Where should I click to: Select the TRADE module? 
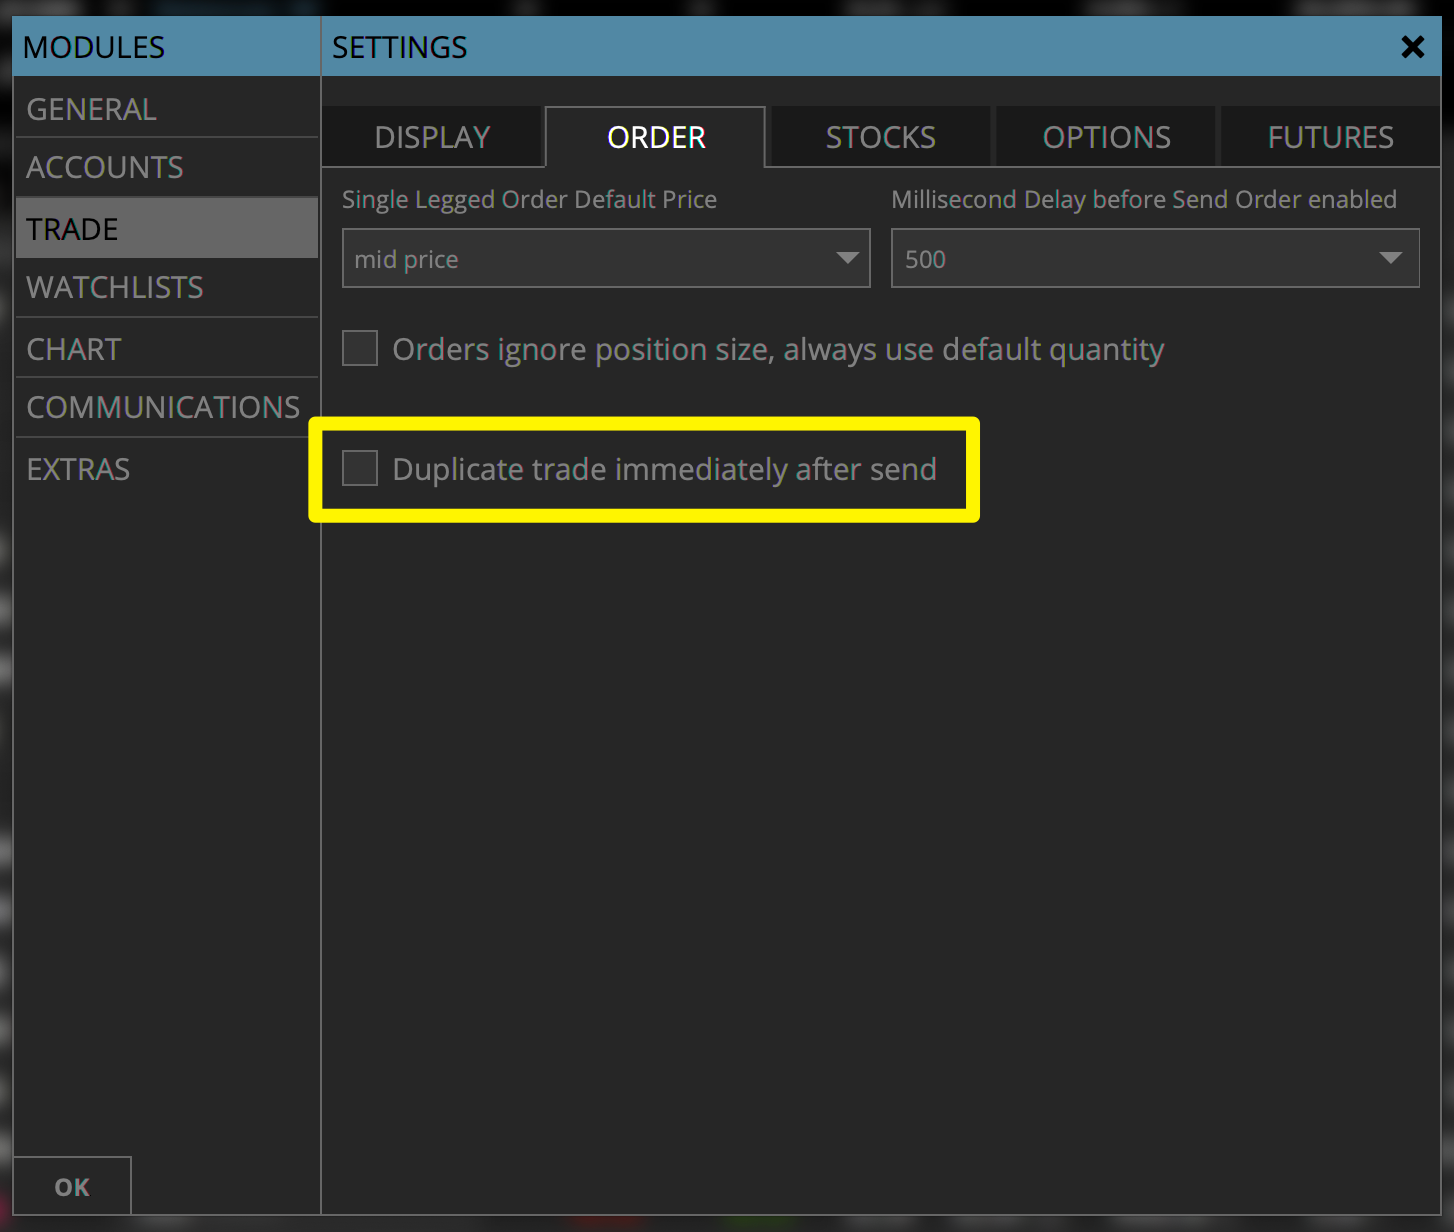72,228
